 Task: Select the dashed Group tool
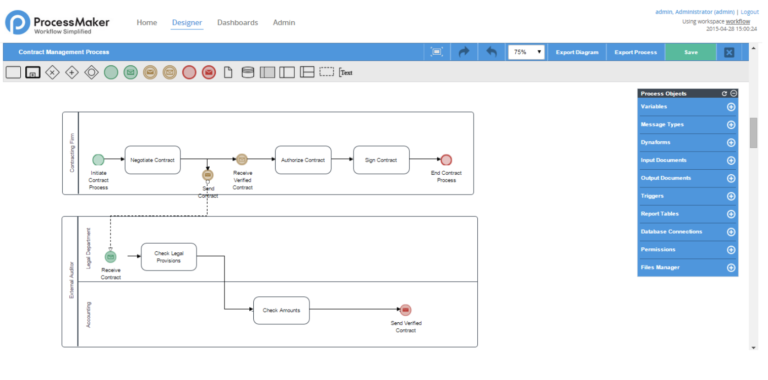point(327,71)
